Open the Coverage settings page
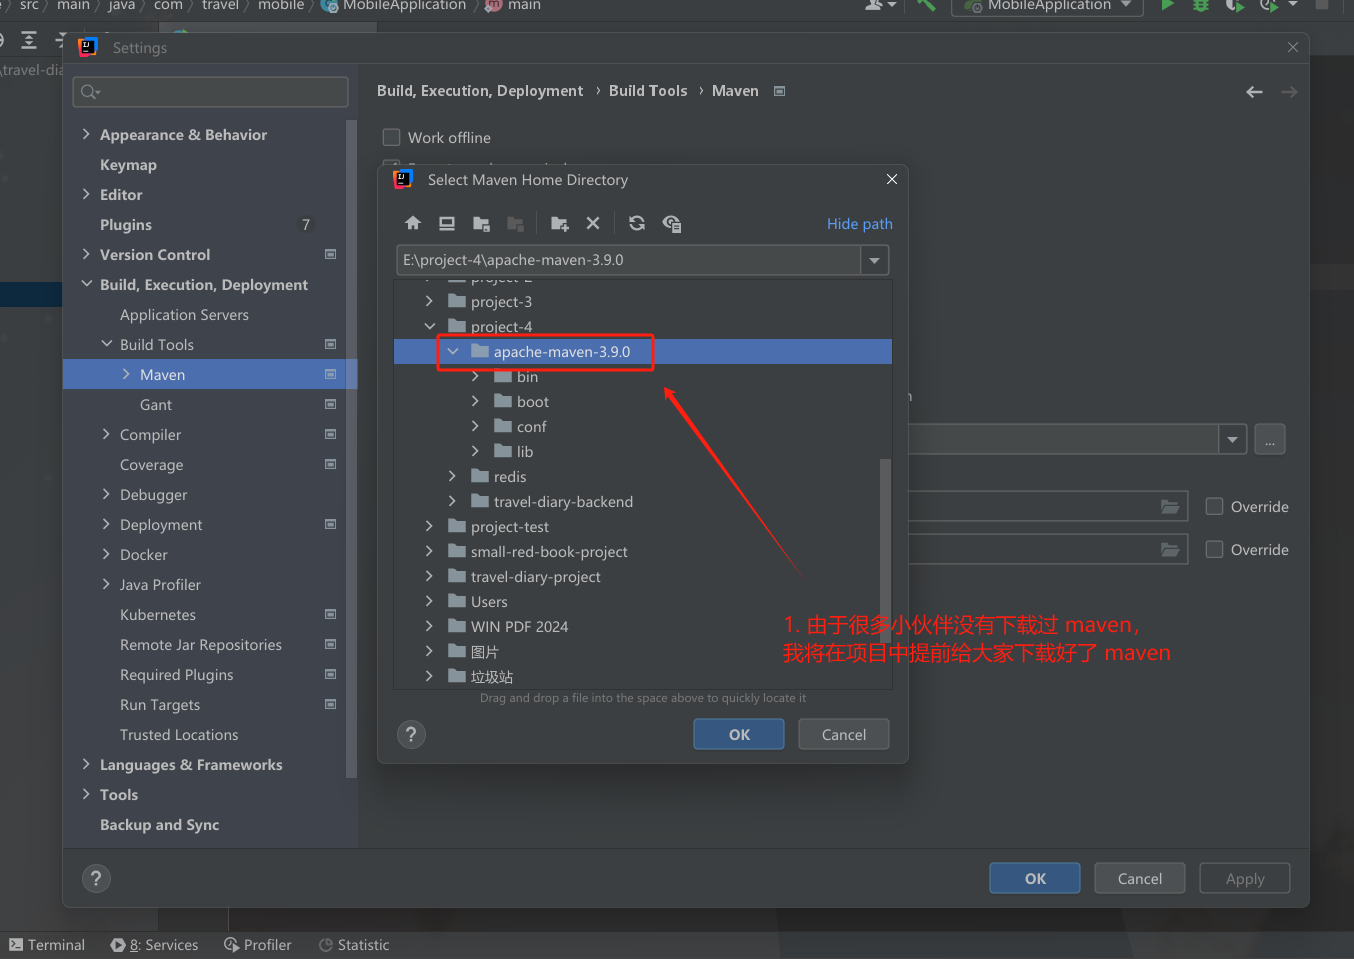The height and width of the screenshot is (959, 1354). (x=151, y=465)
